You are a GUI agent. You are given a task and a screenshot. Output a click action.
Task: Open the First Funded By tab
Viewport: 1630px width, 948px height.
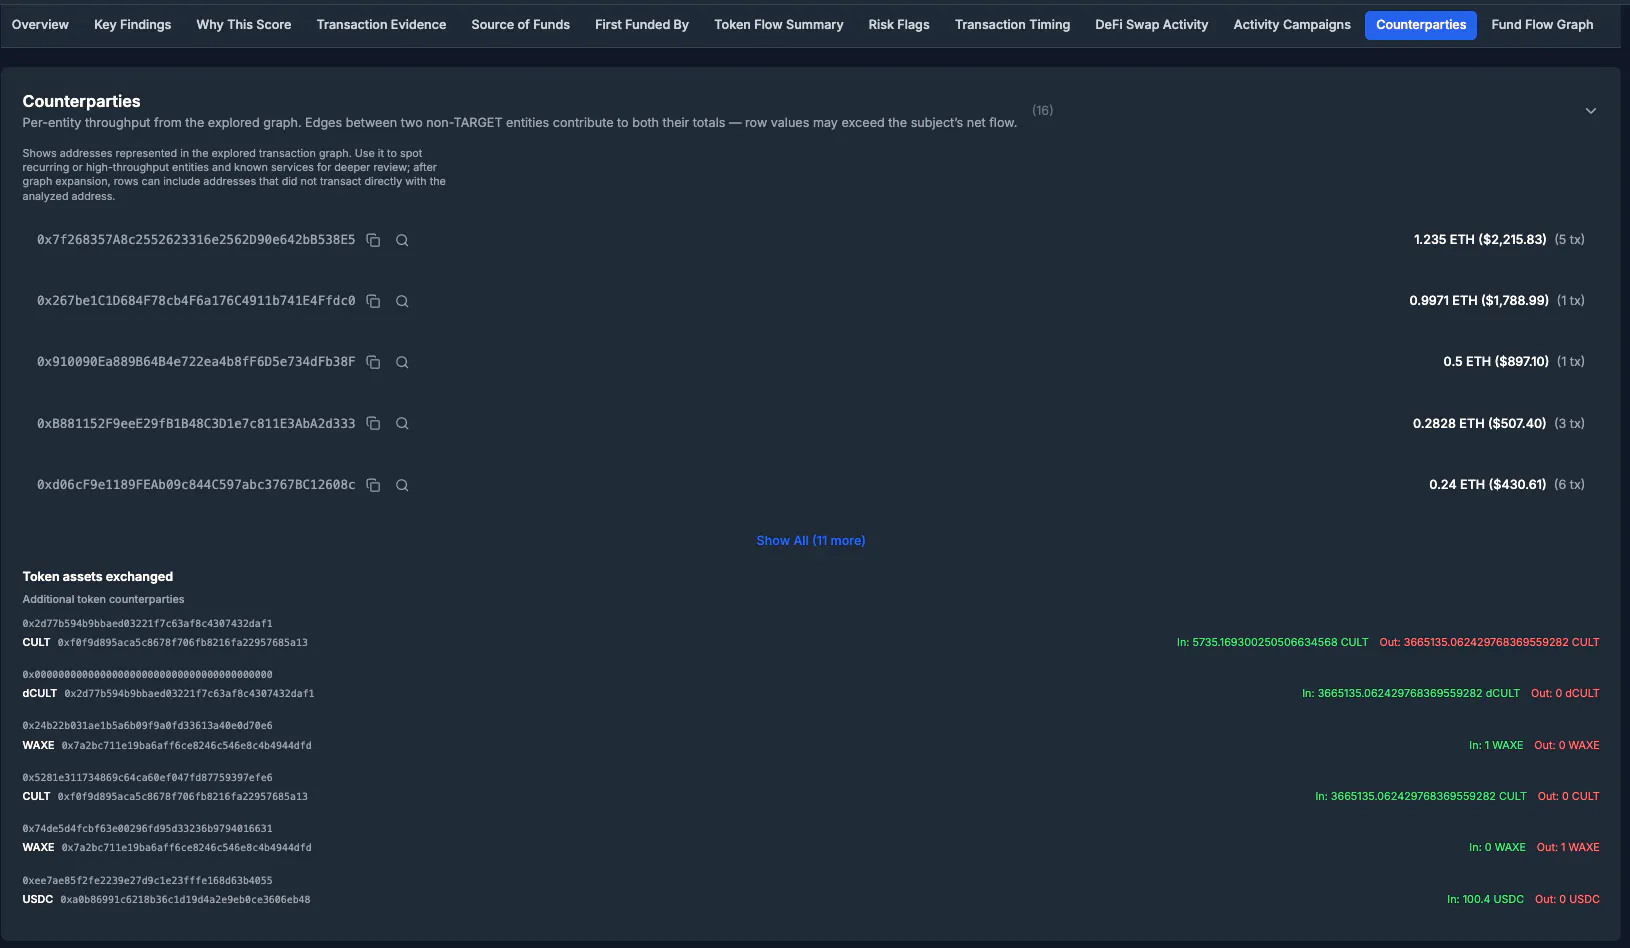click(642, 24)
